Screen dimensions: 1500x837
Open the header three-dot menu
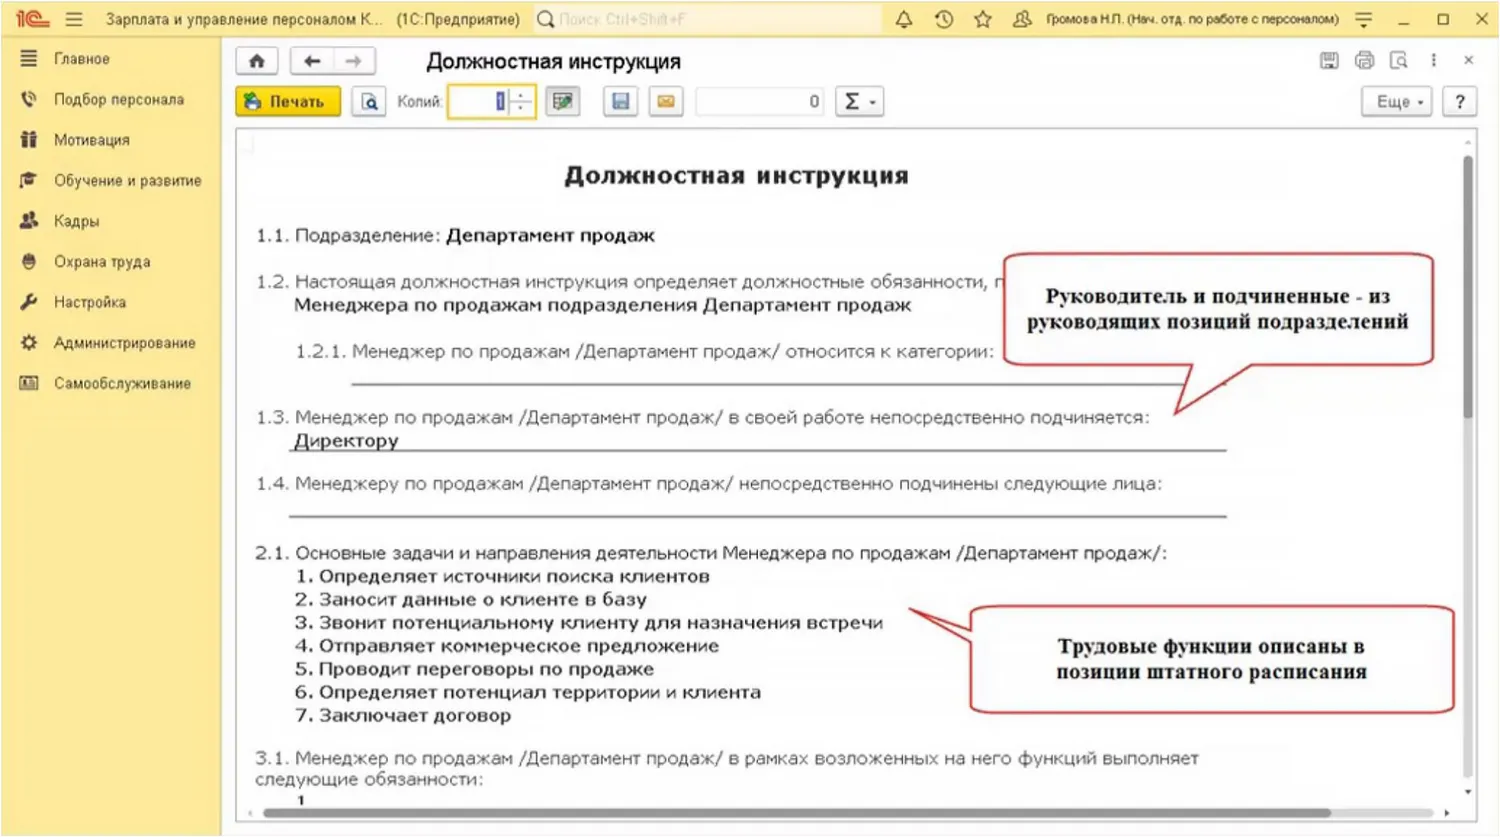(1434, 61)
